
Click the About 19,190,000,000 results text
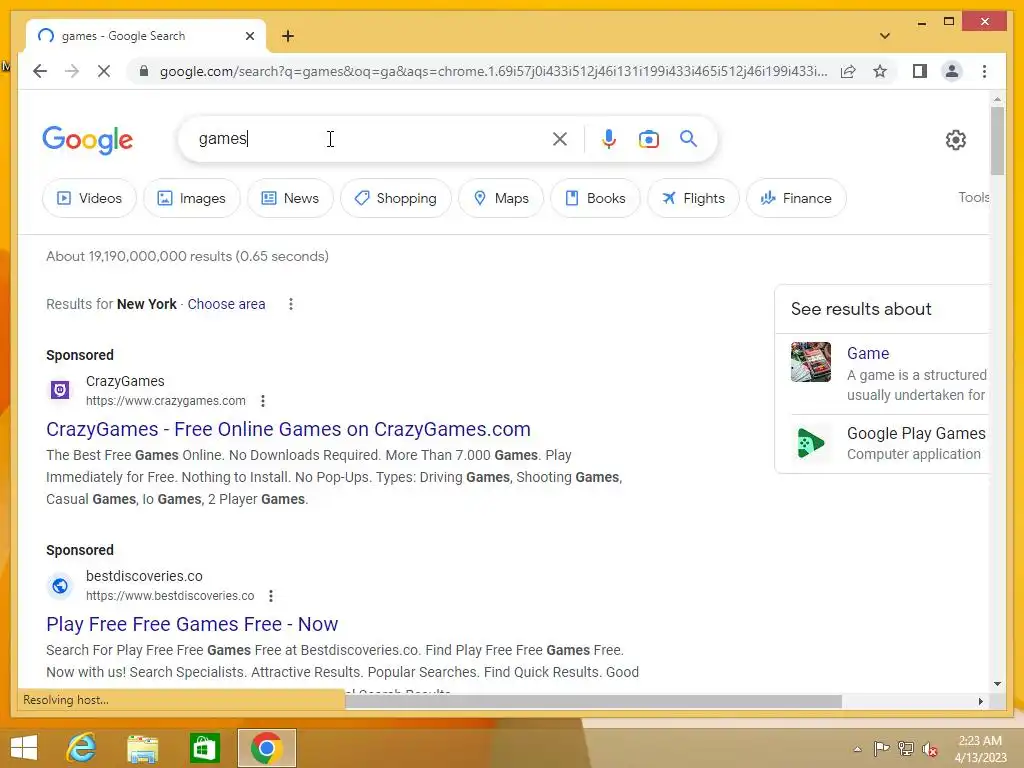187,257
